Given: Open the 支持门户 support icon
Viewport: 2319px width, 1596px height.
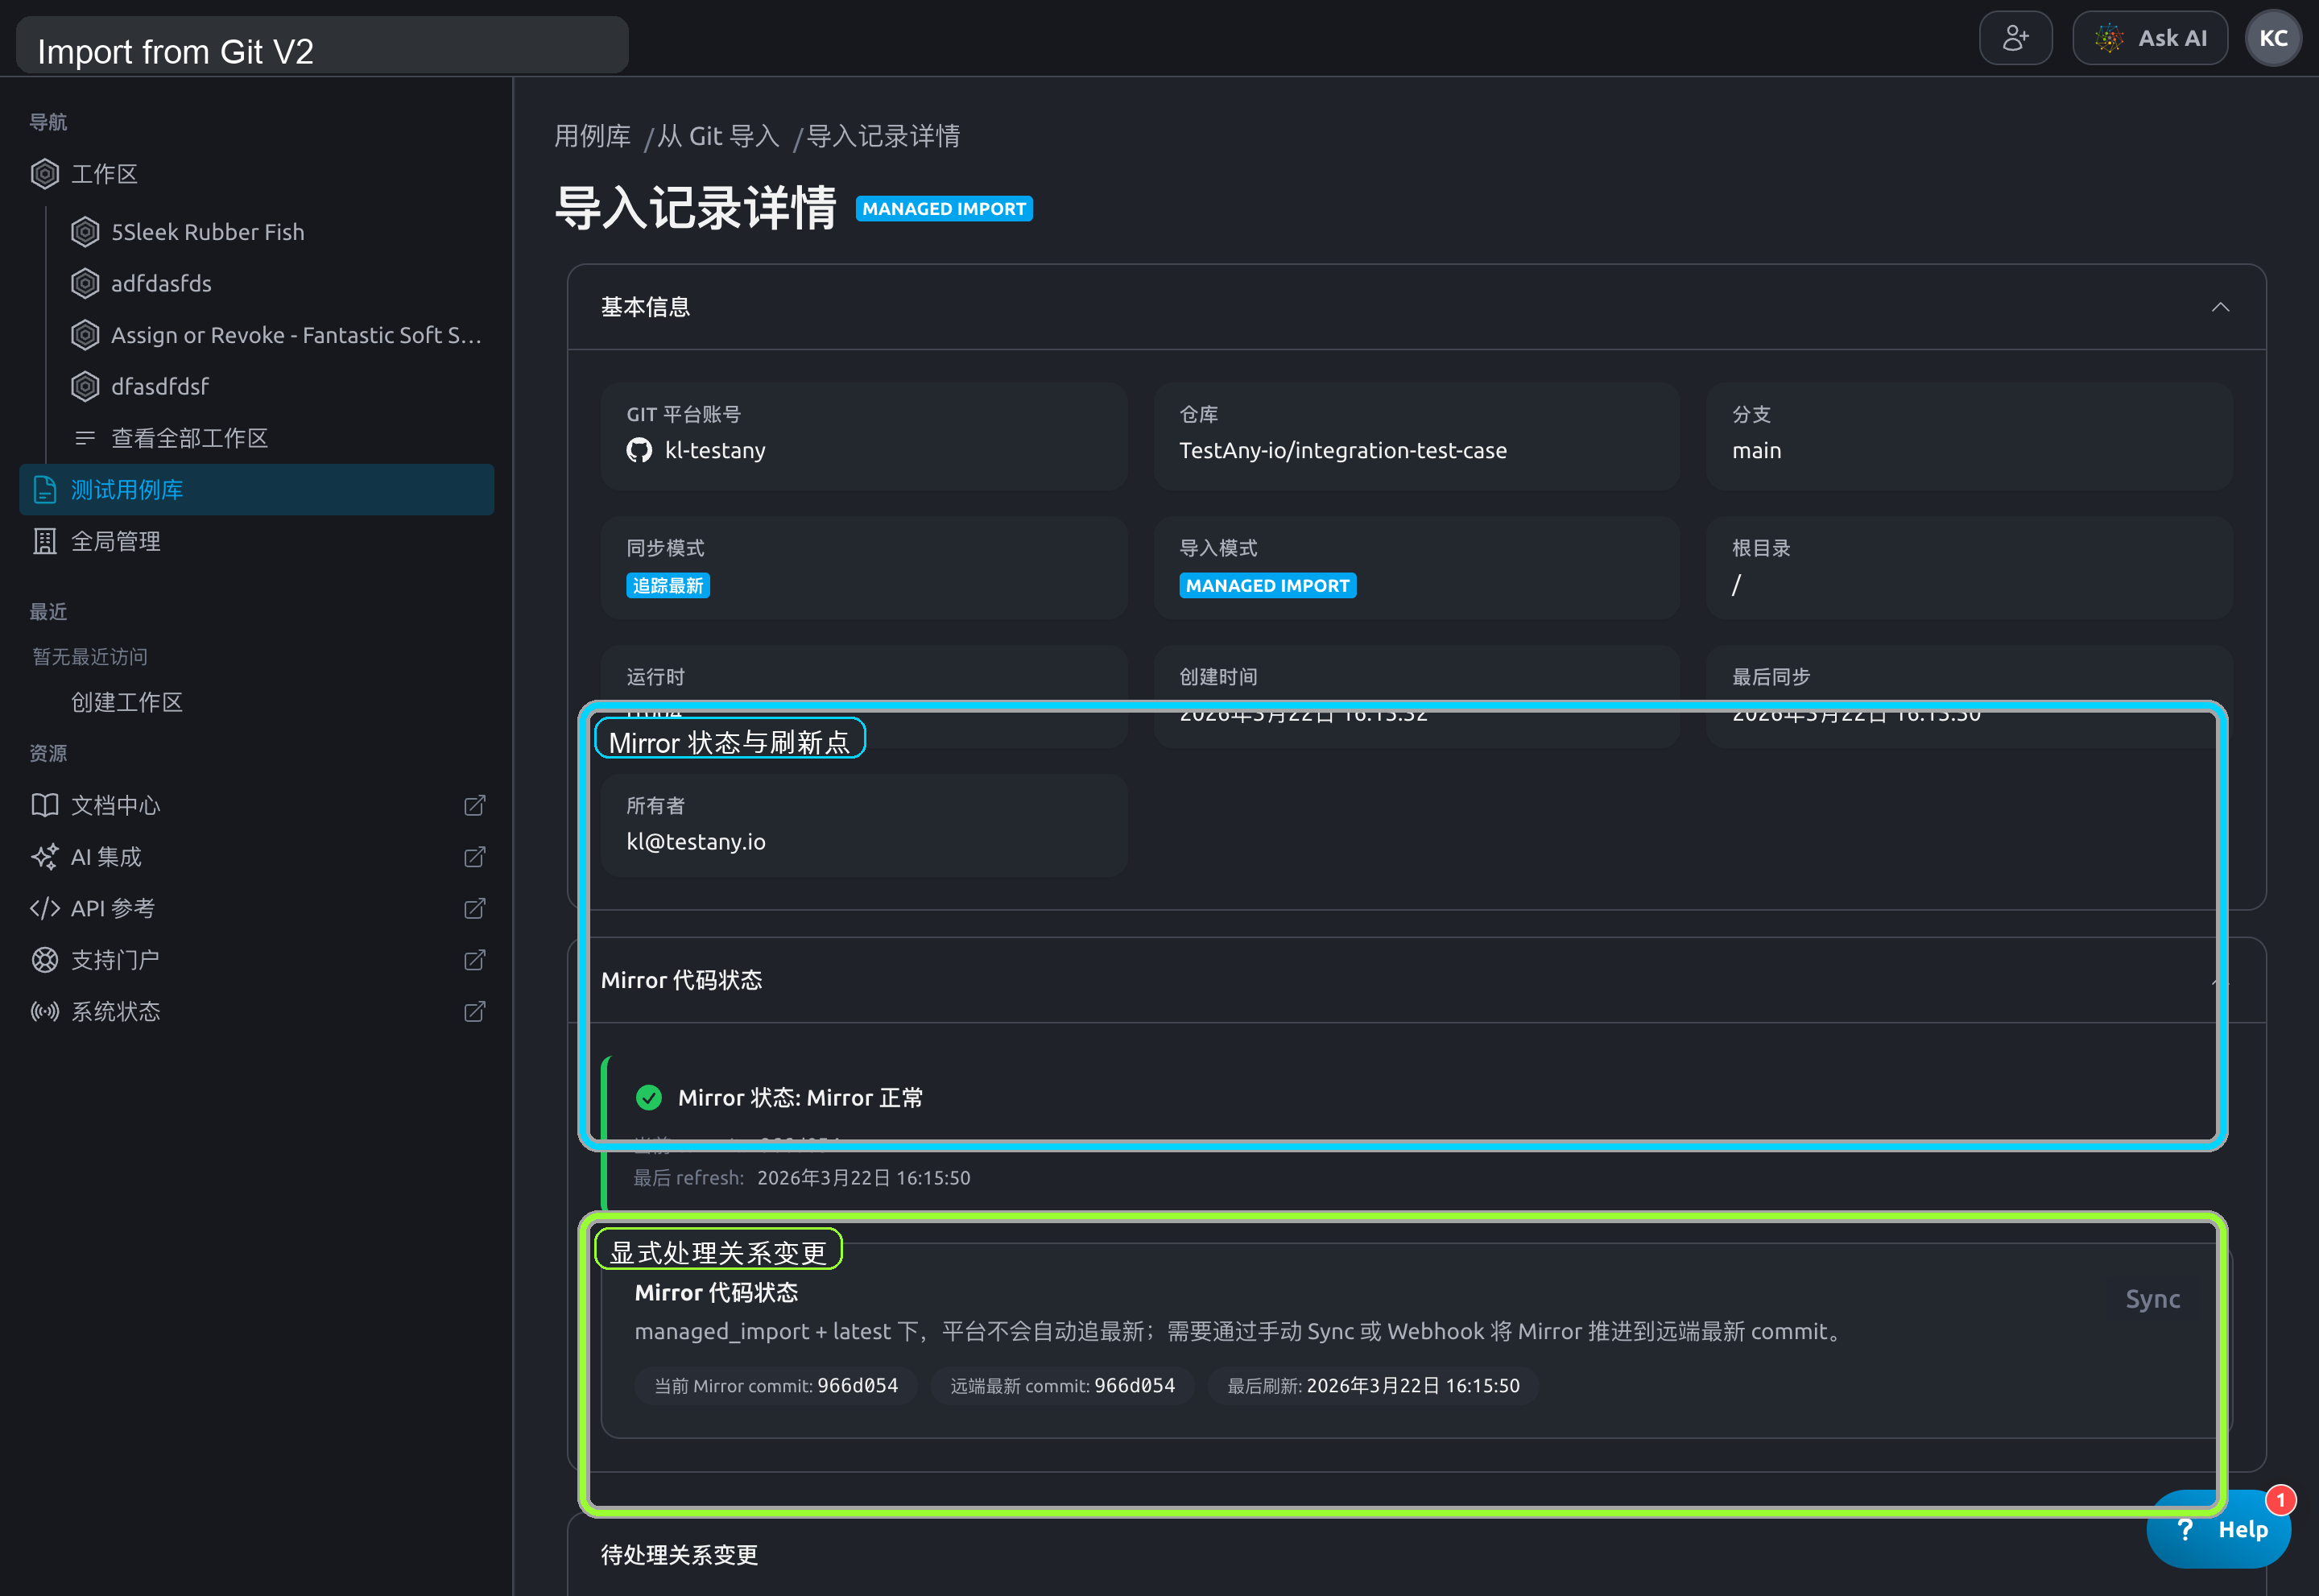Looking at the screenshot, I should pyautogui.click(x=45, y=960).
